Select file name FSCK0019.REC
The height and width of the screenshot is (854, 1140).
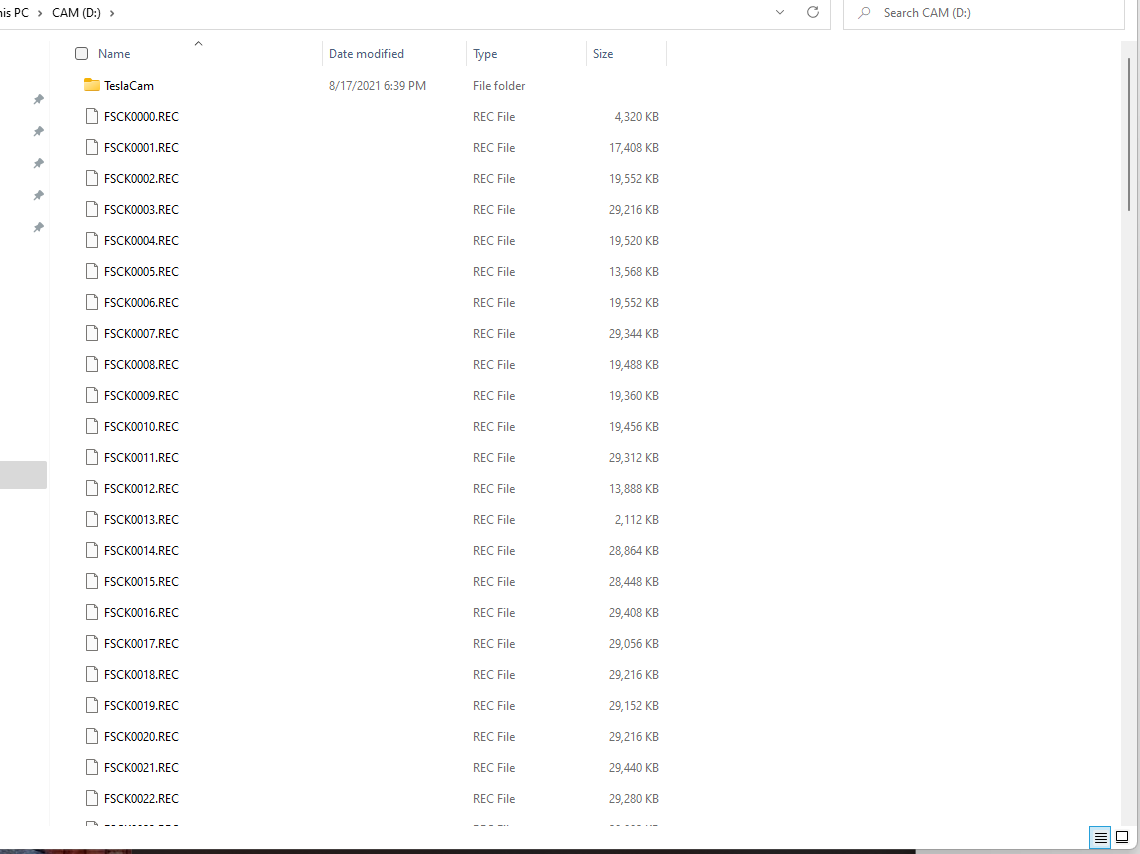[141, 706]
